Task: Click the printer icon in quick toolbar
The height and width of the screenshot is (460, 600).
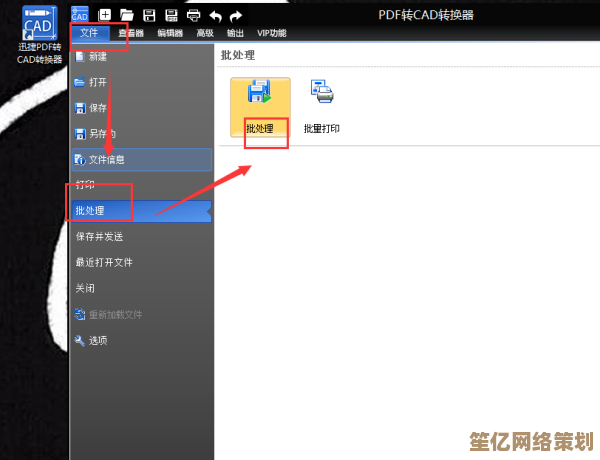Action: click(193, 15)
